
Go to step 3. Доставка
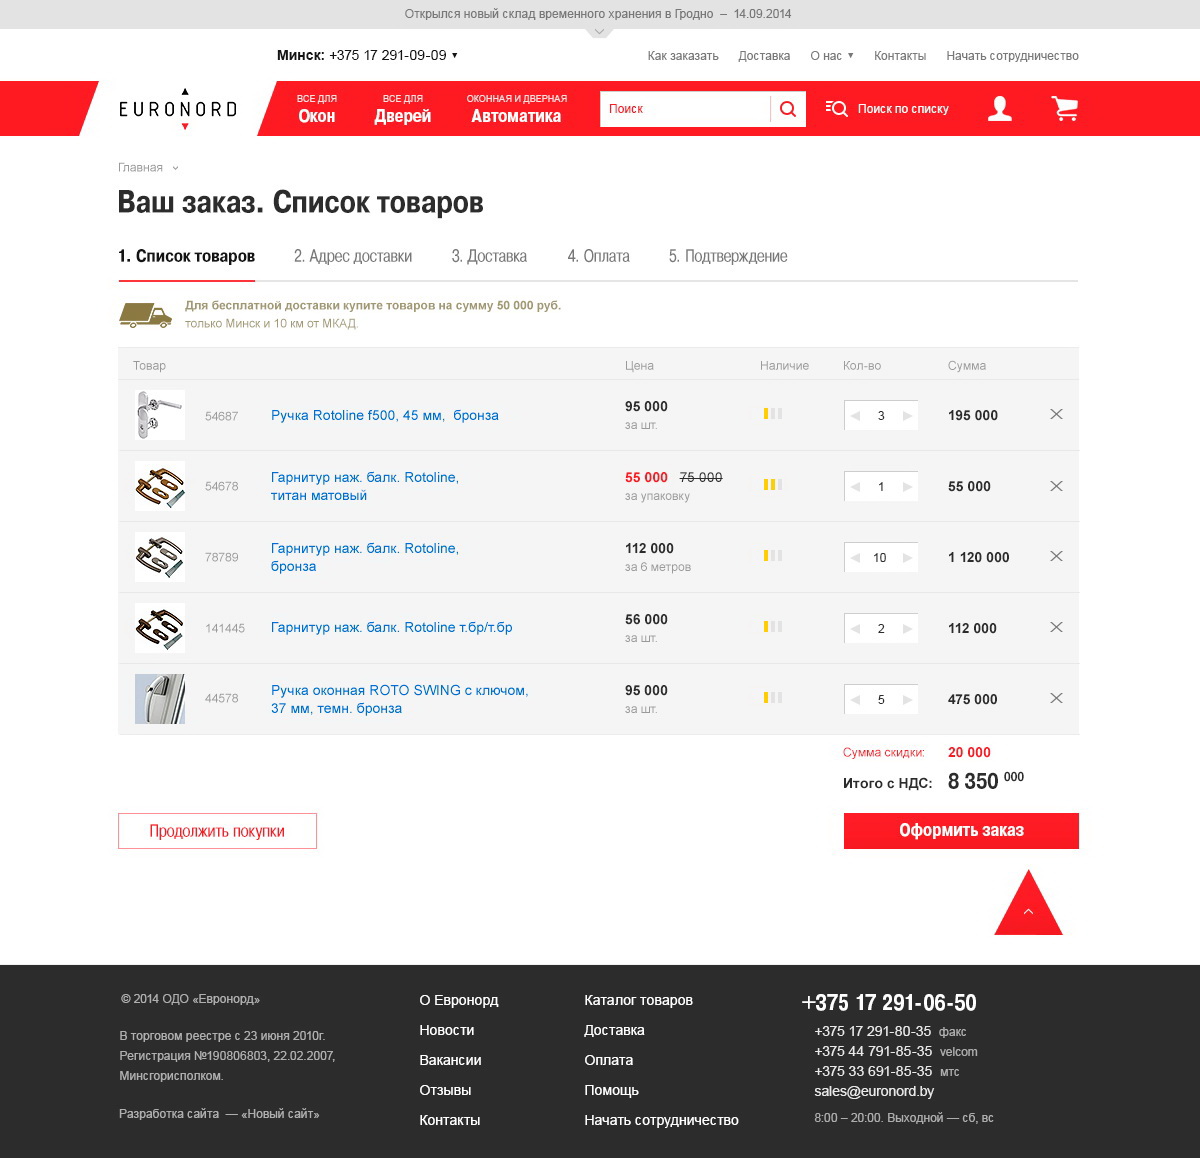[x=489, y=256]
